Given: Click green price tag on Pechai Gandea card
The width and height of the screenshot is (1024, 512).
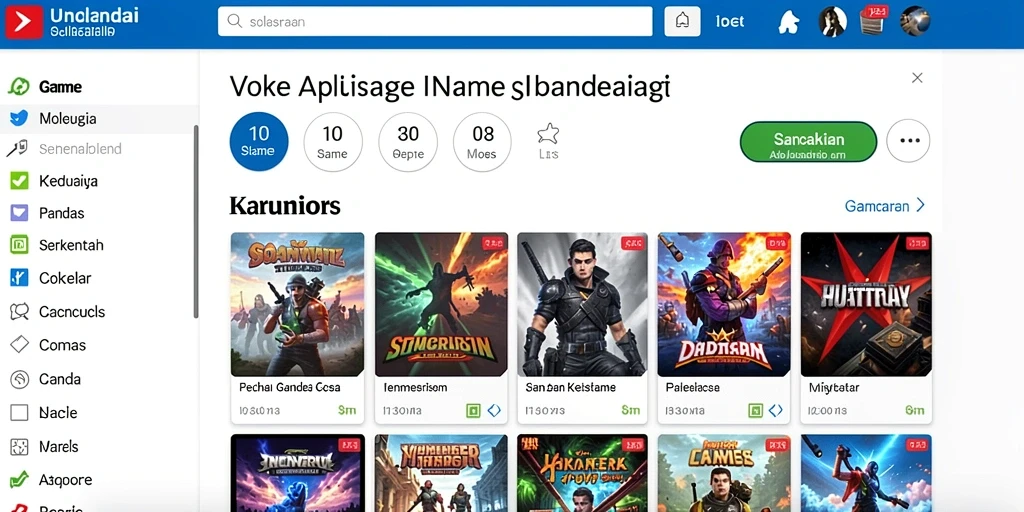Looking at the screenshot, I should [x=347, y=410].
